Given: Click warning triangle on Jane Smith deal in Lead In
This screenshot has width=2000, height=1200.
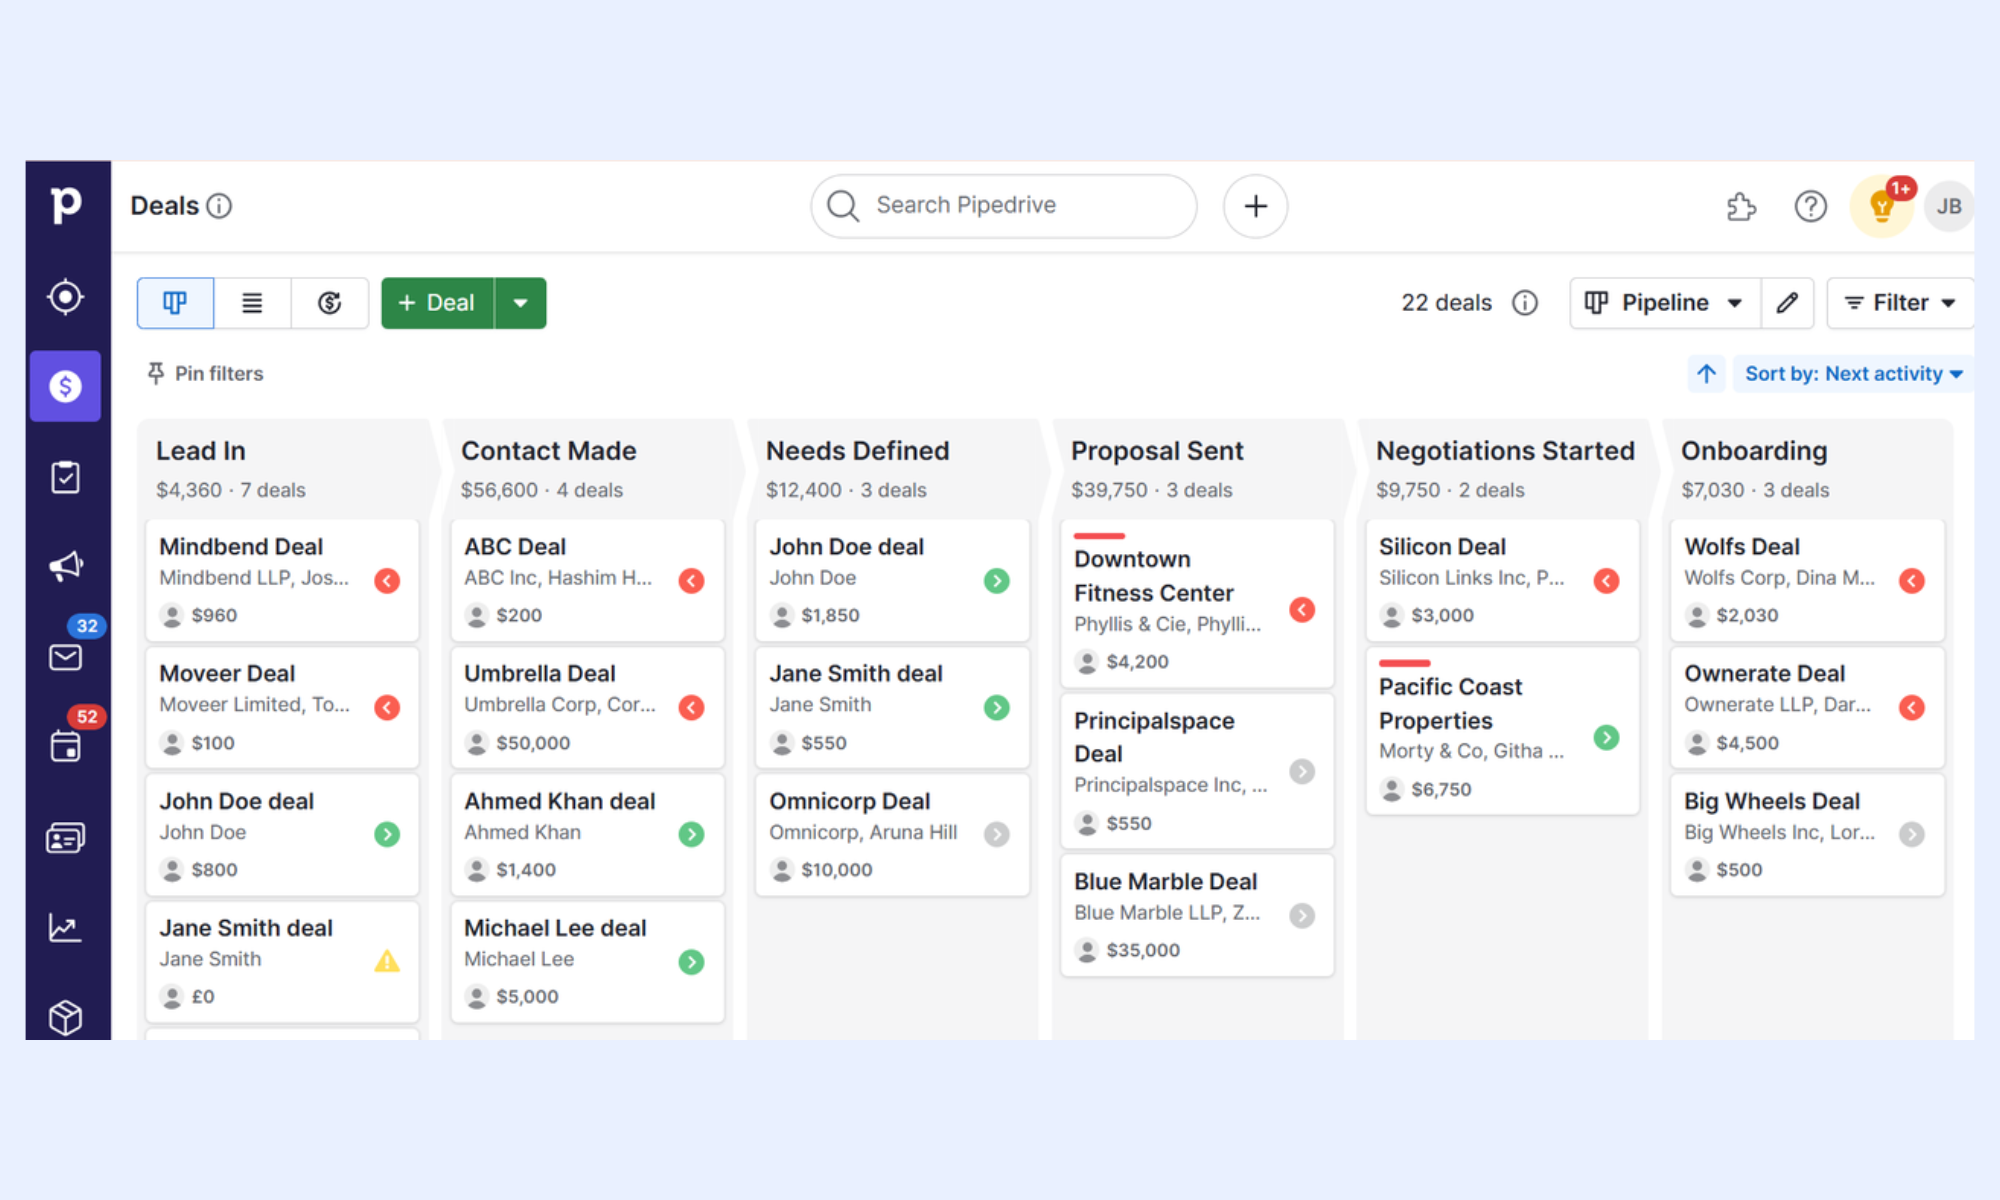Looking at the screenshot, I should point(387,961).
